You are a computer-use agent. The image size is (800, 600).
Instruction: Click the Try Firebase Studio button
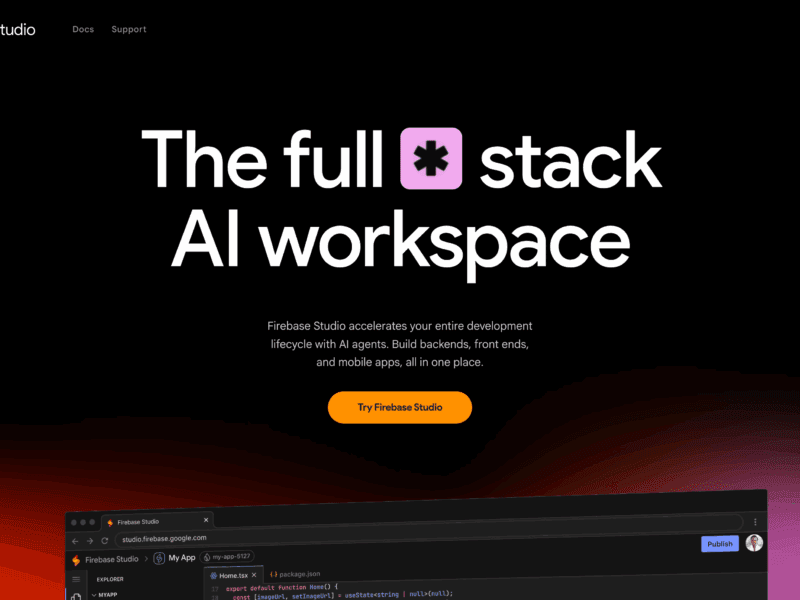[399, 407]
